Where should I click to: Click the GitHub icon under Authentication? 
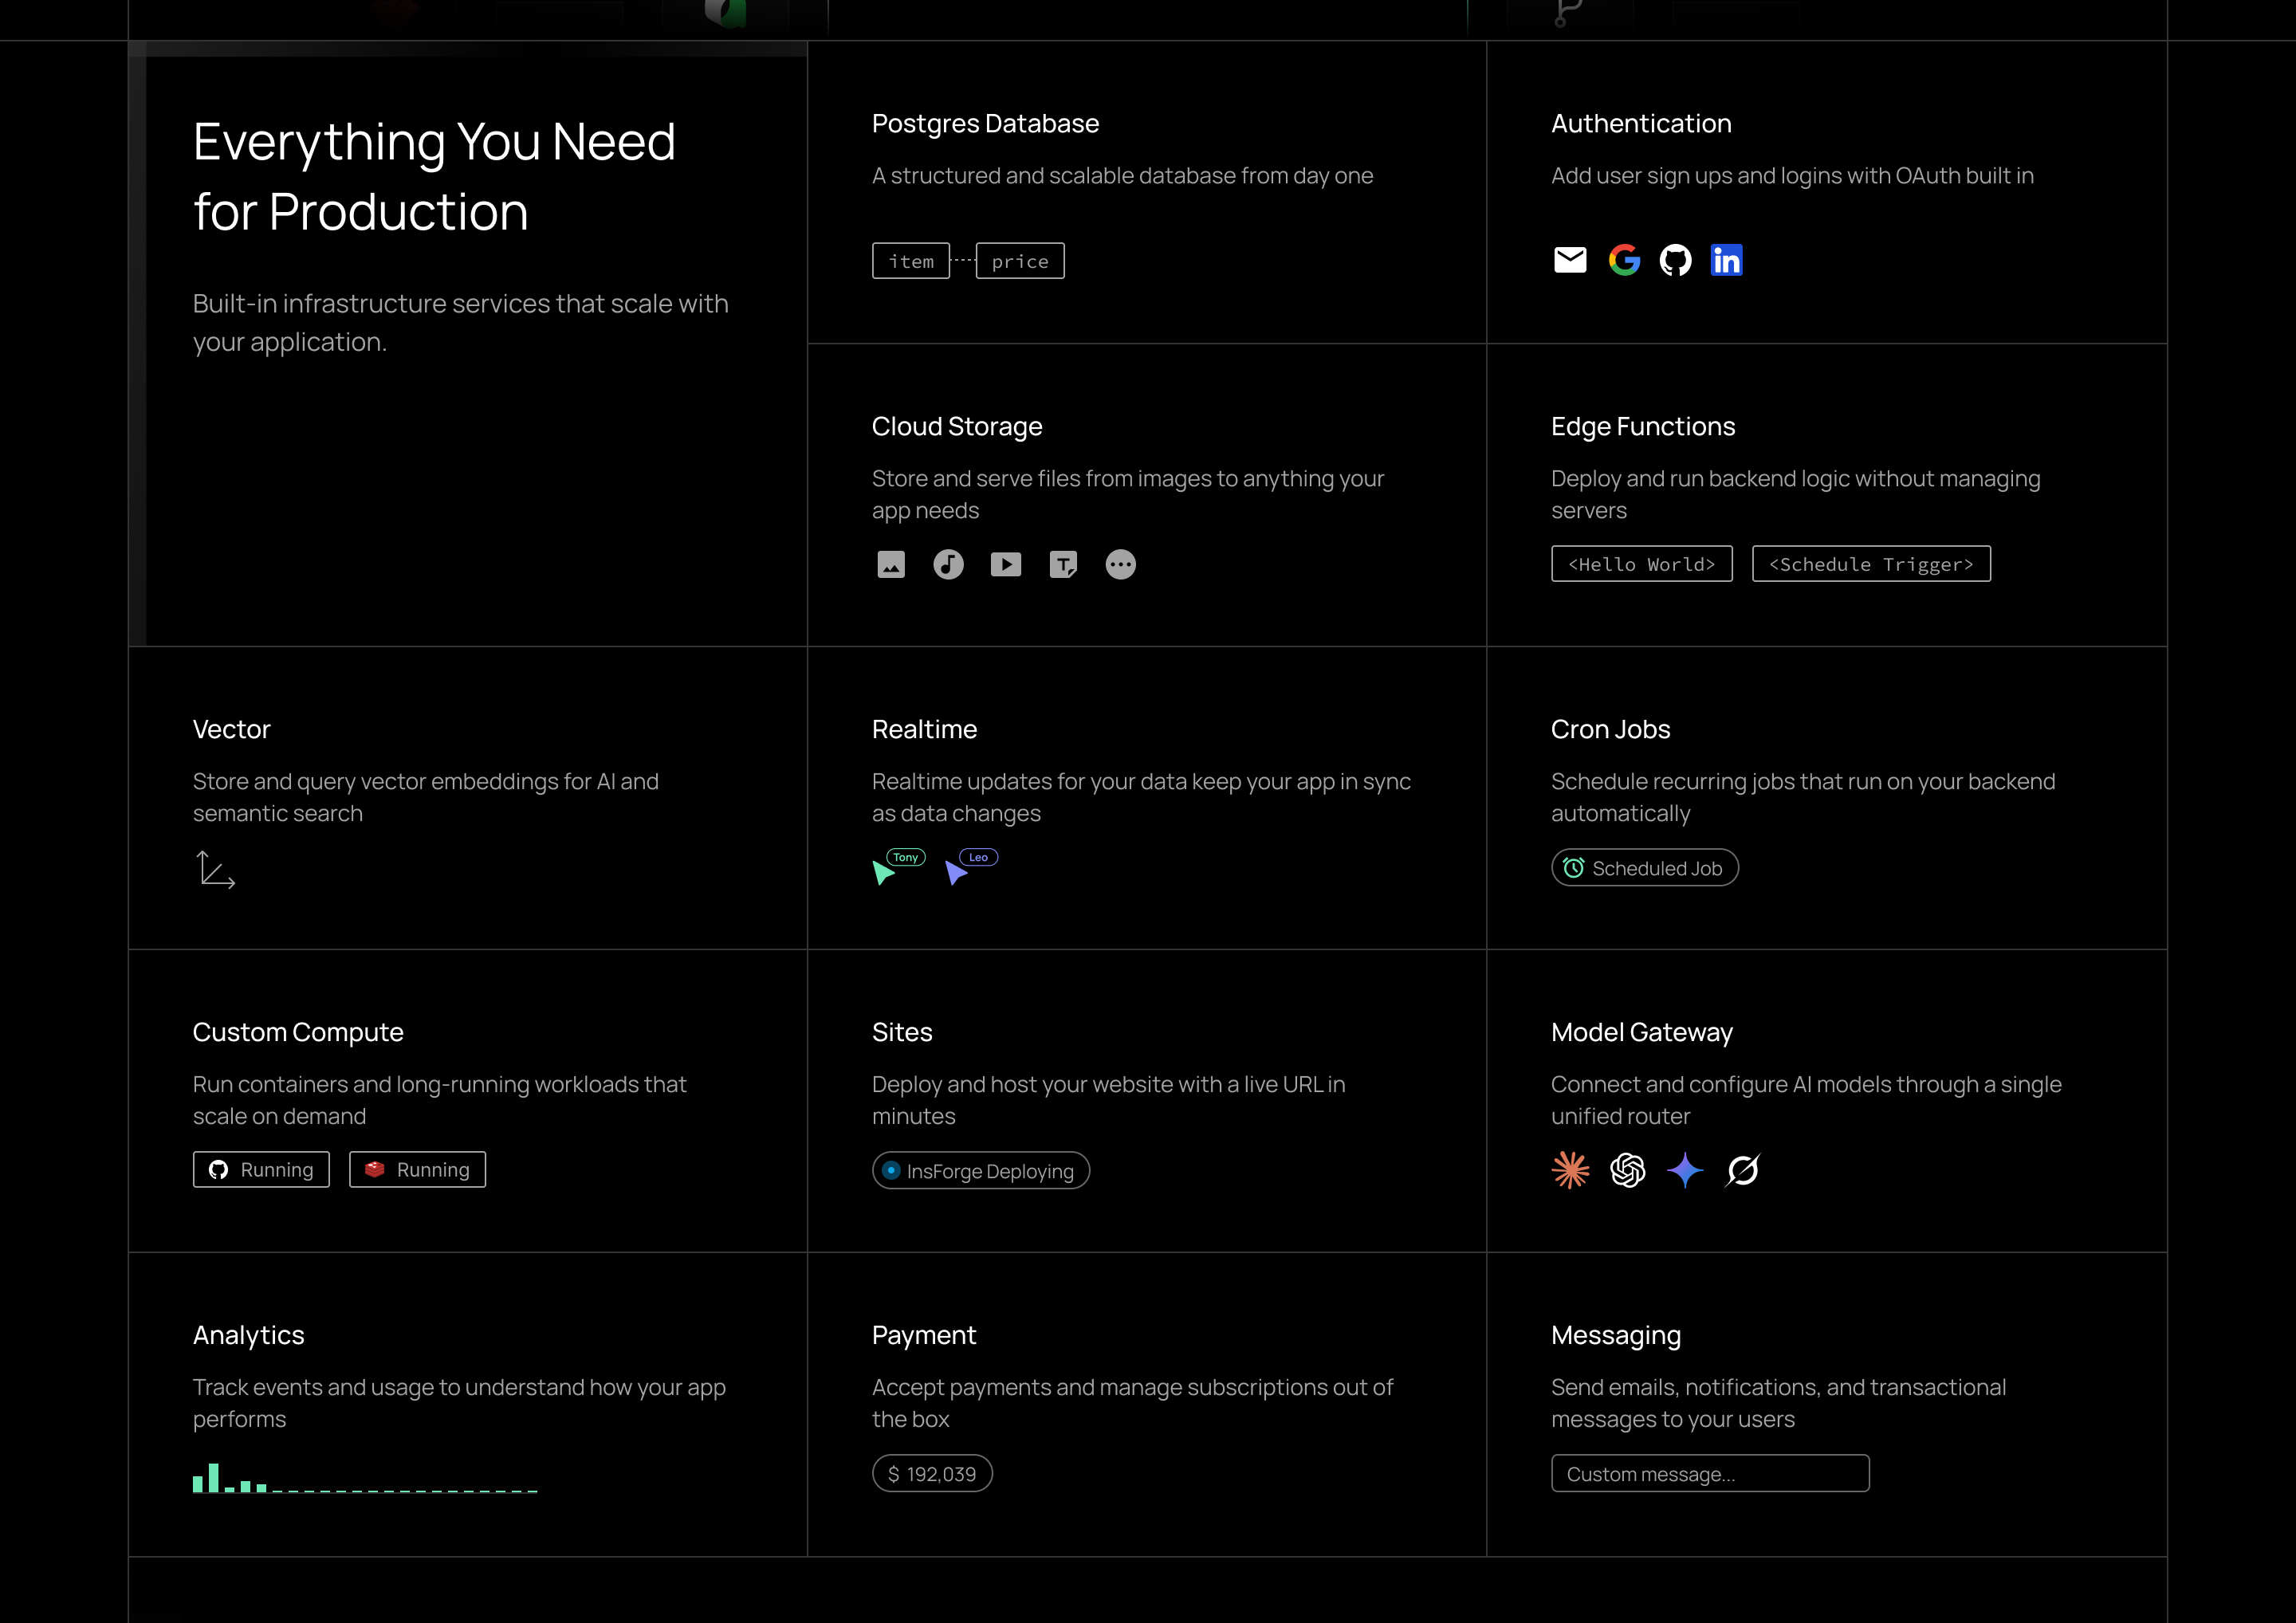(1675, 260)
